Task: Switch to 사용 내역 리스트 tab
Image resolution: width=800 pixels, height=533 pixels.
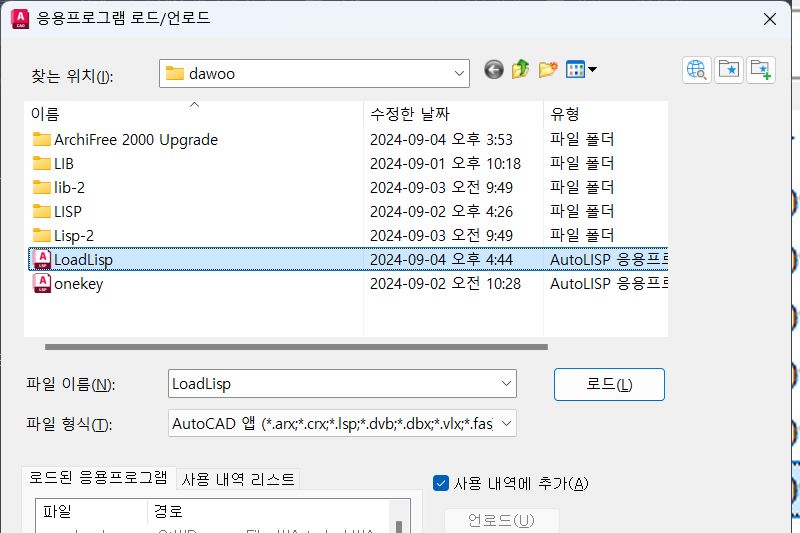Action: pyautogui.click(x=238, y=479)
